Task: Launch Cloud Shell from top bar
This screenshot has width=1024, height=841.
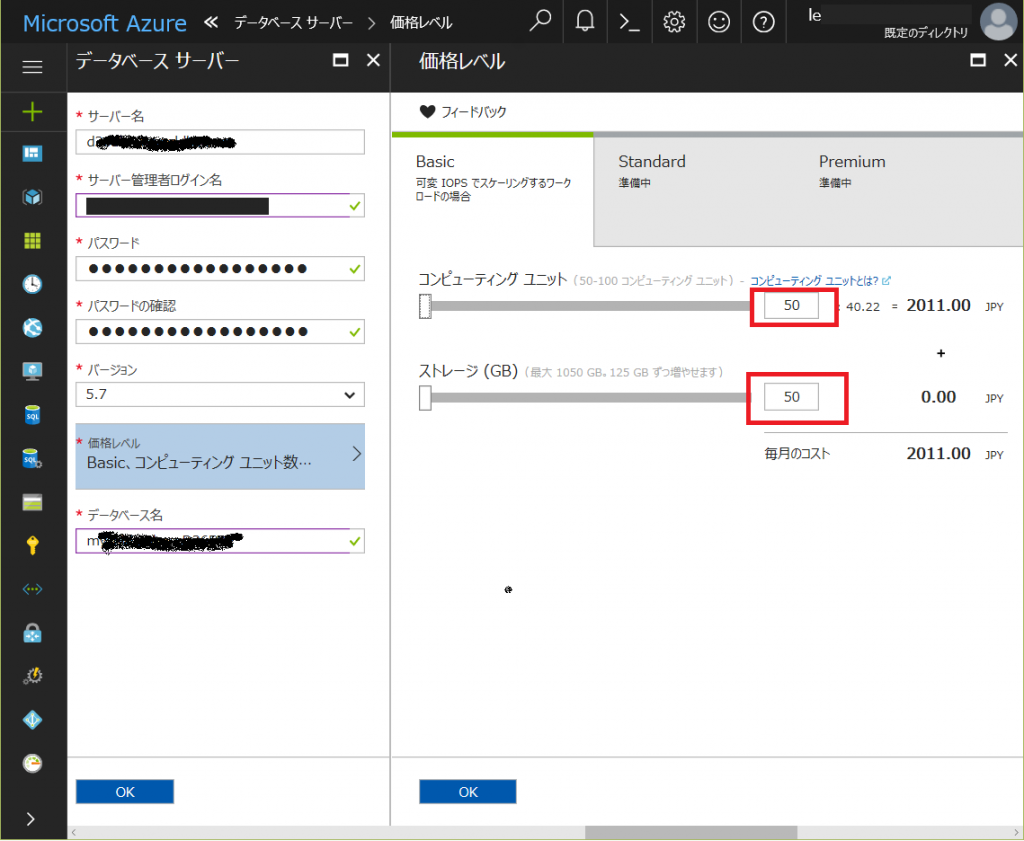Action: click(x=629, y=22)
